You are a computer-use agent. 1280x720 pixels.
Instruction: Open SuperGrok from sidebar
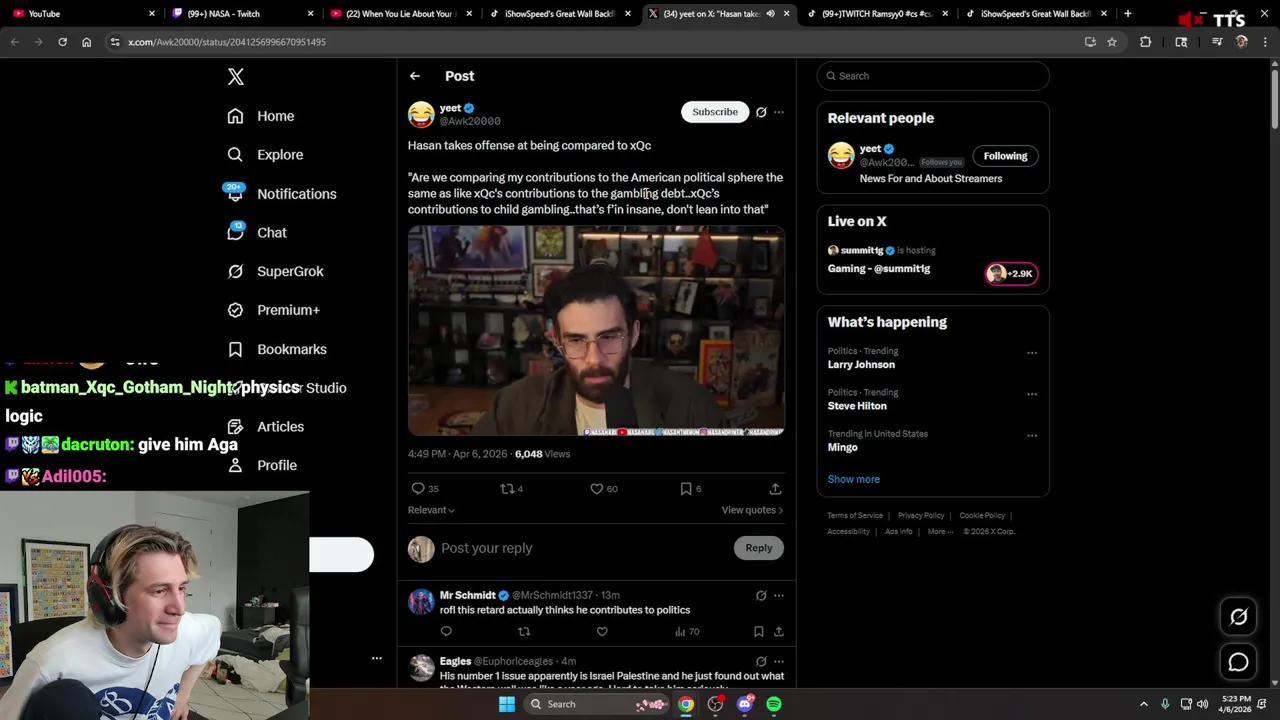(275, 271)
